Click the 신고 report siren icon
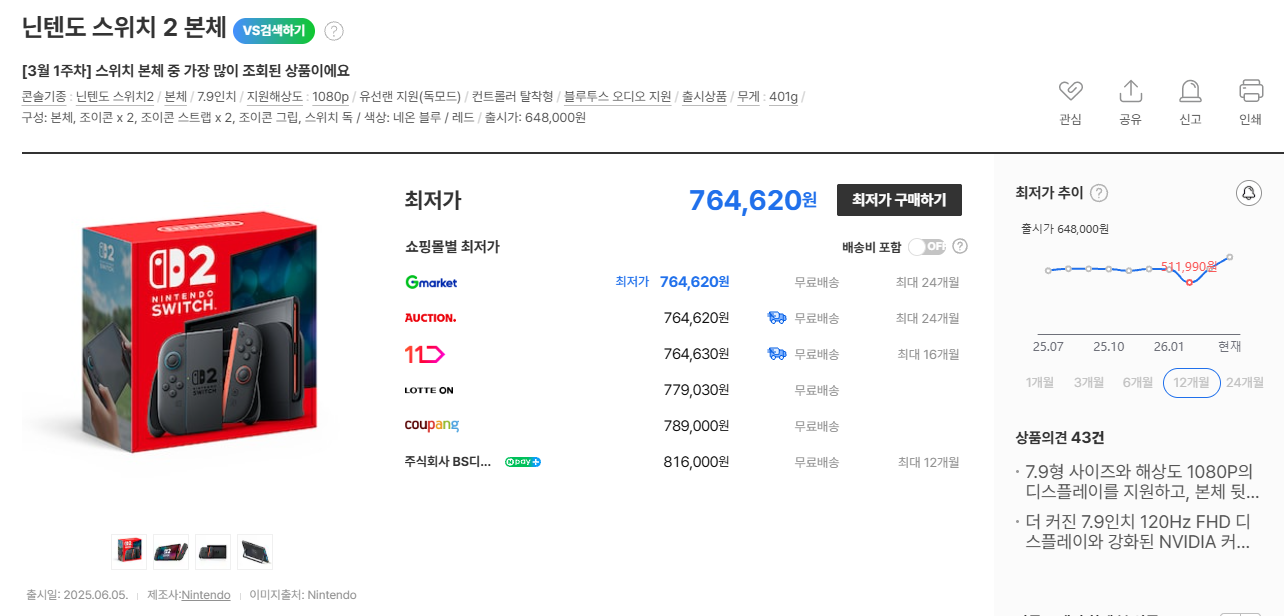Screen dimensions: 1288x616 pyautogui.click(x=1190, y=91)
